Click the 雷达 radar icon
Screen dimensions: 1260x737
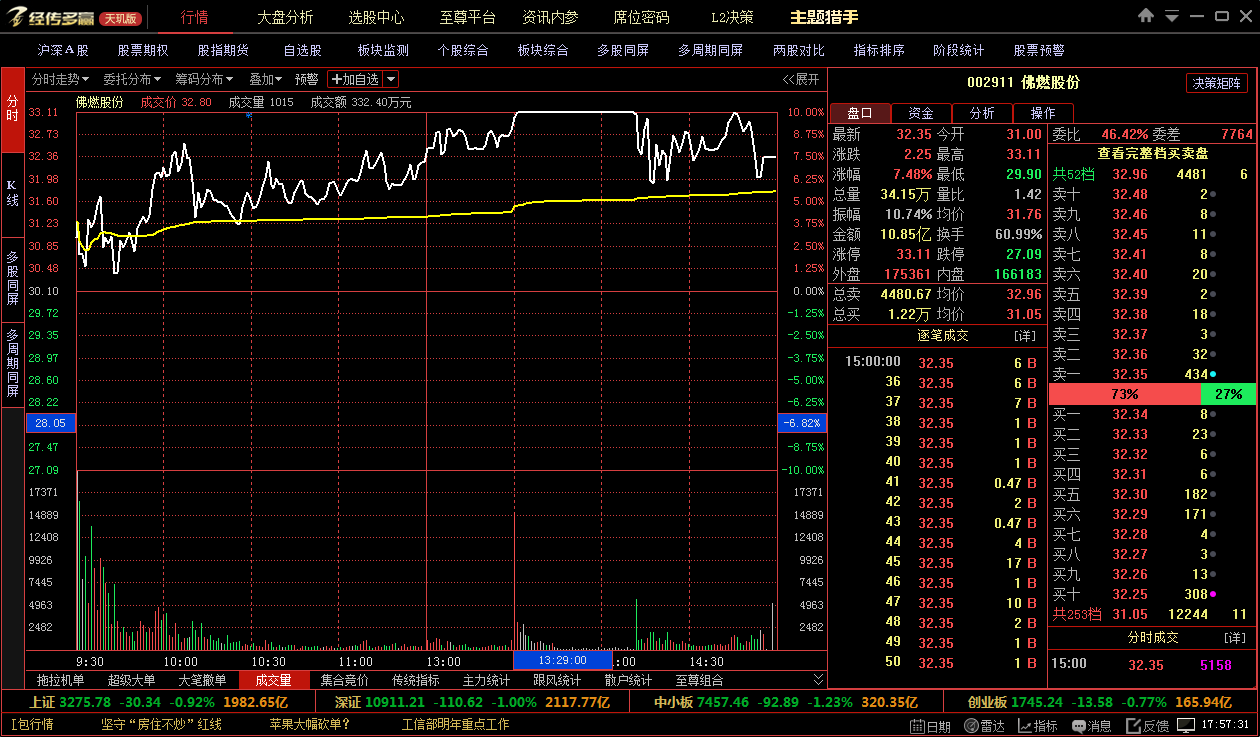click(985, 725)
